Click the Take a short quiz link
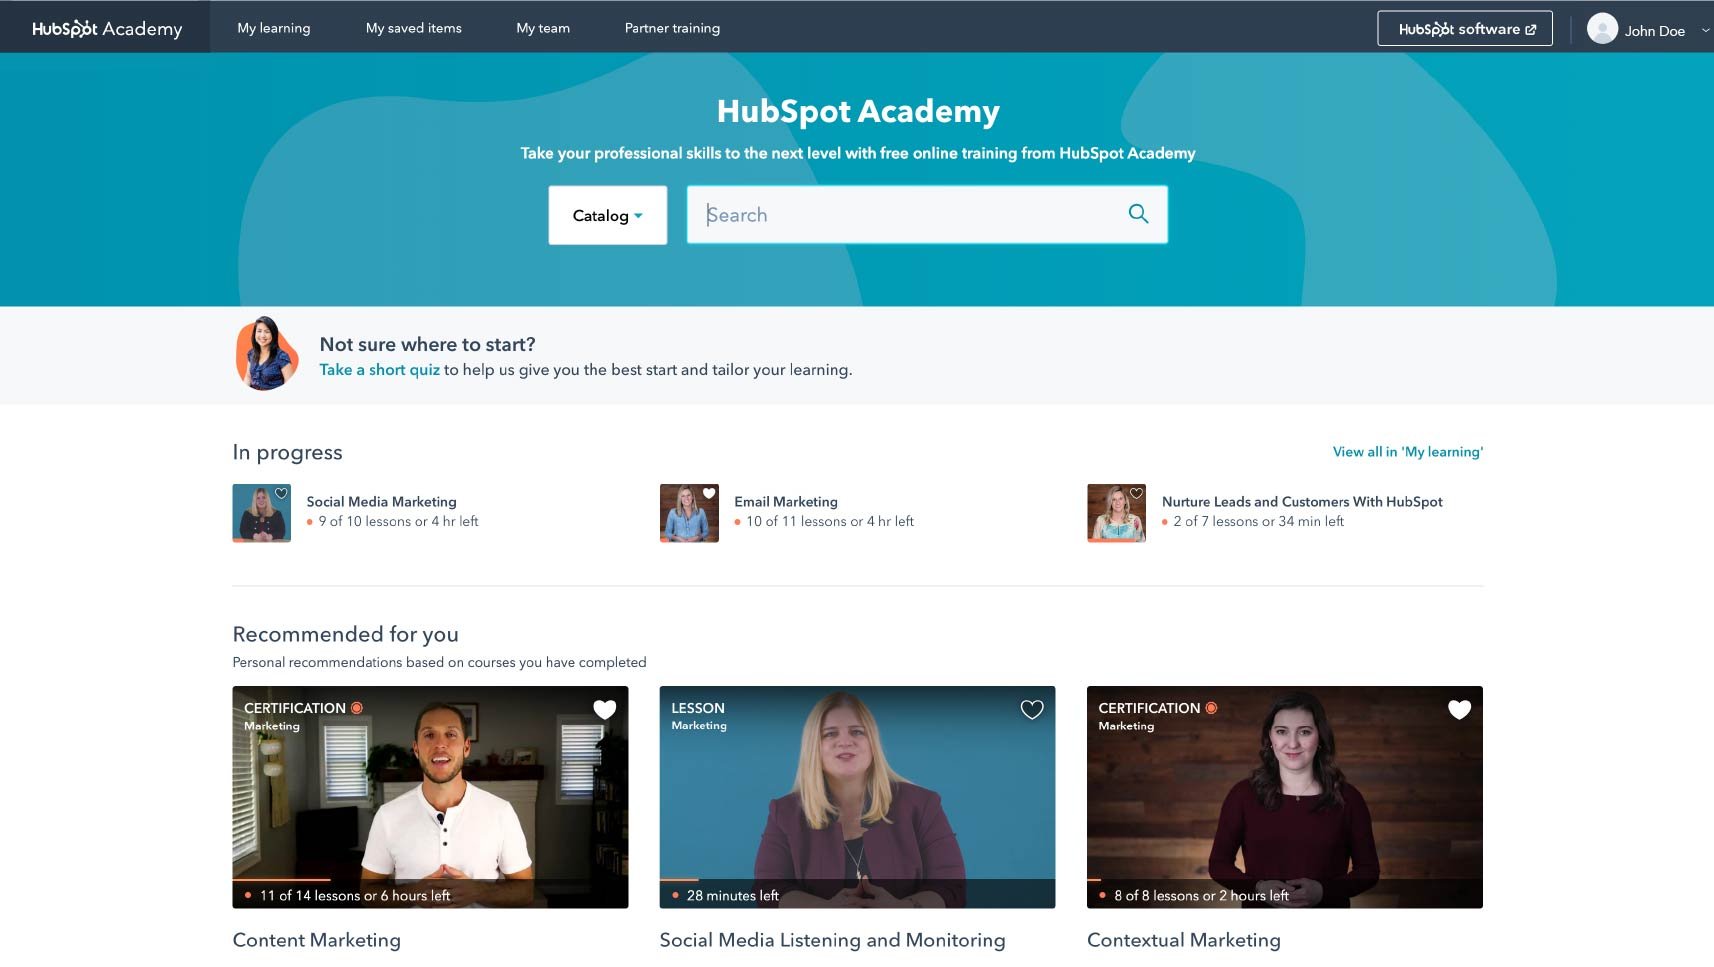 click(380, 370)
